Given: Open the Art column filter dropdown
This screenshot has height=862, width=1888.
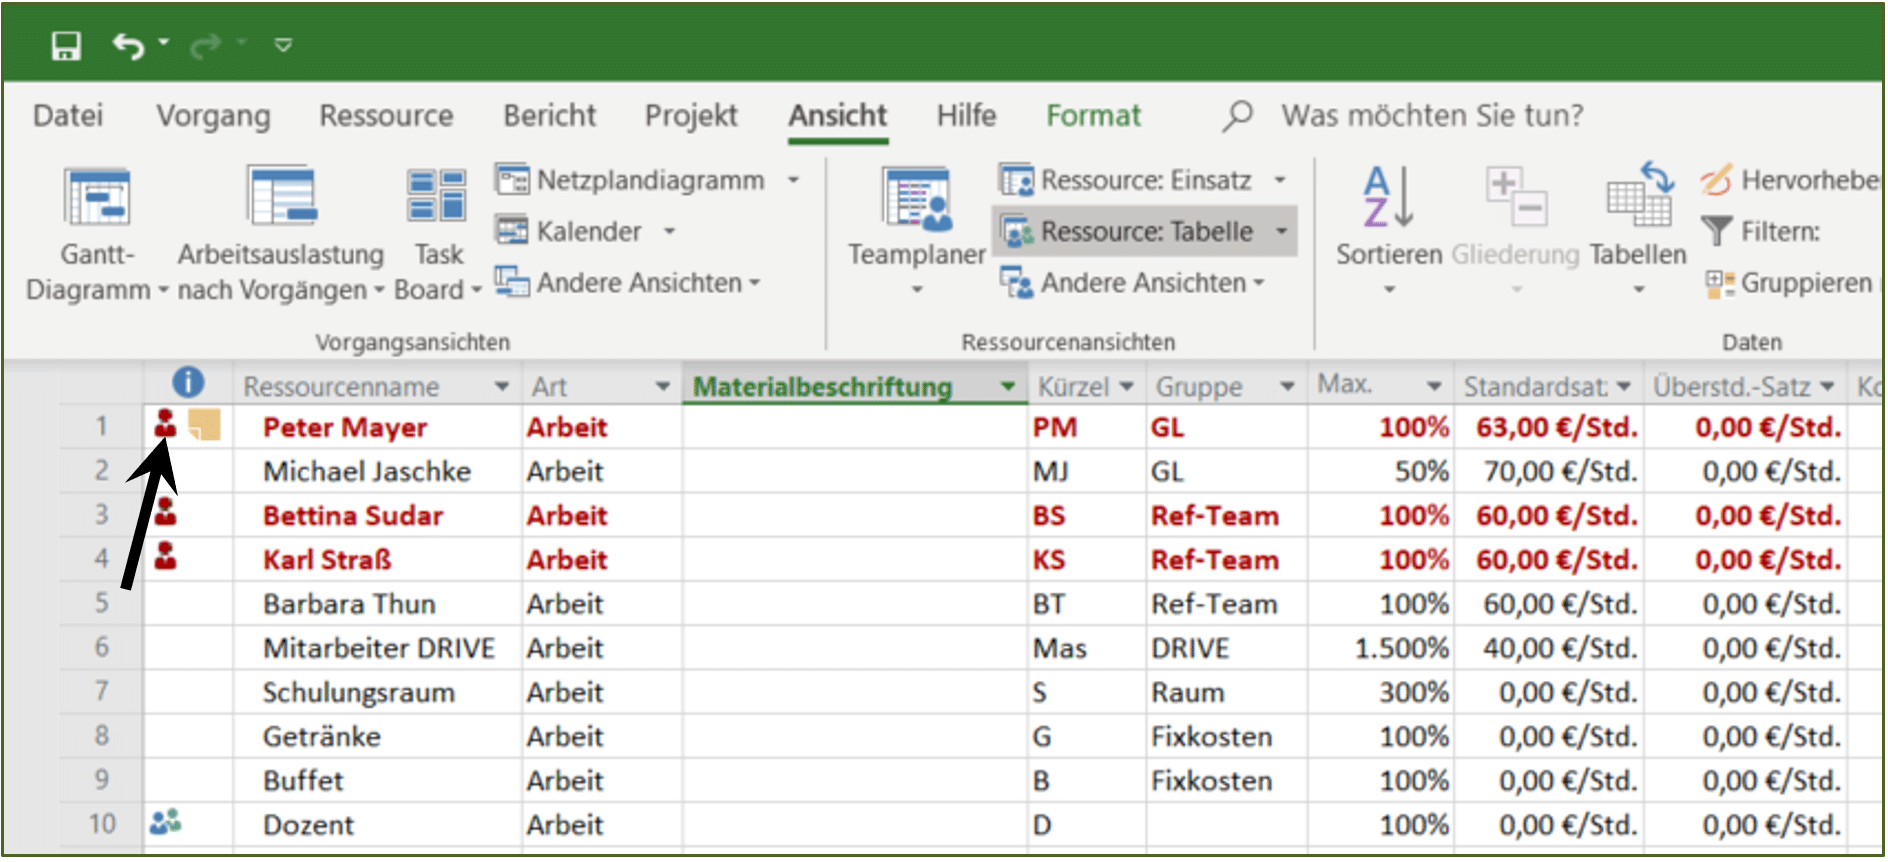Looking at the screenshot, I should (662, 386).
